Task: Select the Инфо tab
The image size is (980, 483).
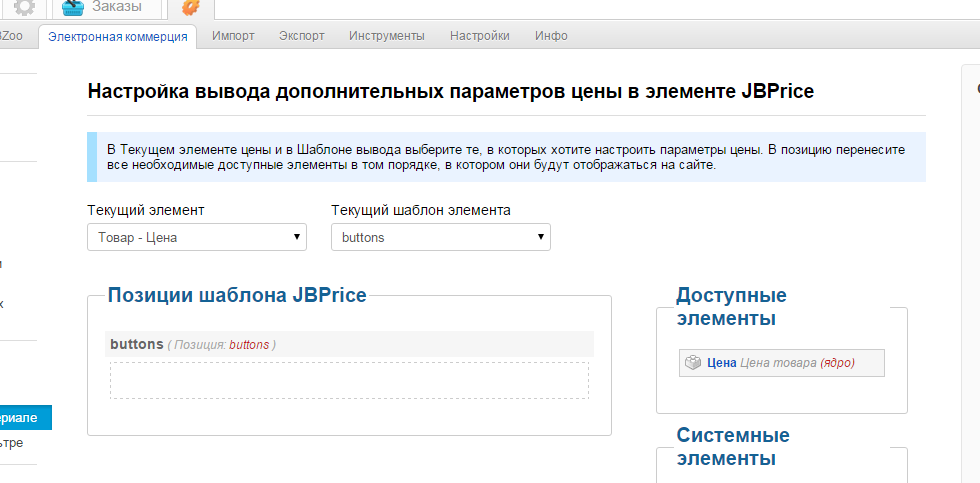Action: point(551,36)
